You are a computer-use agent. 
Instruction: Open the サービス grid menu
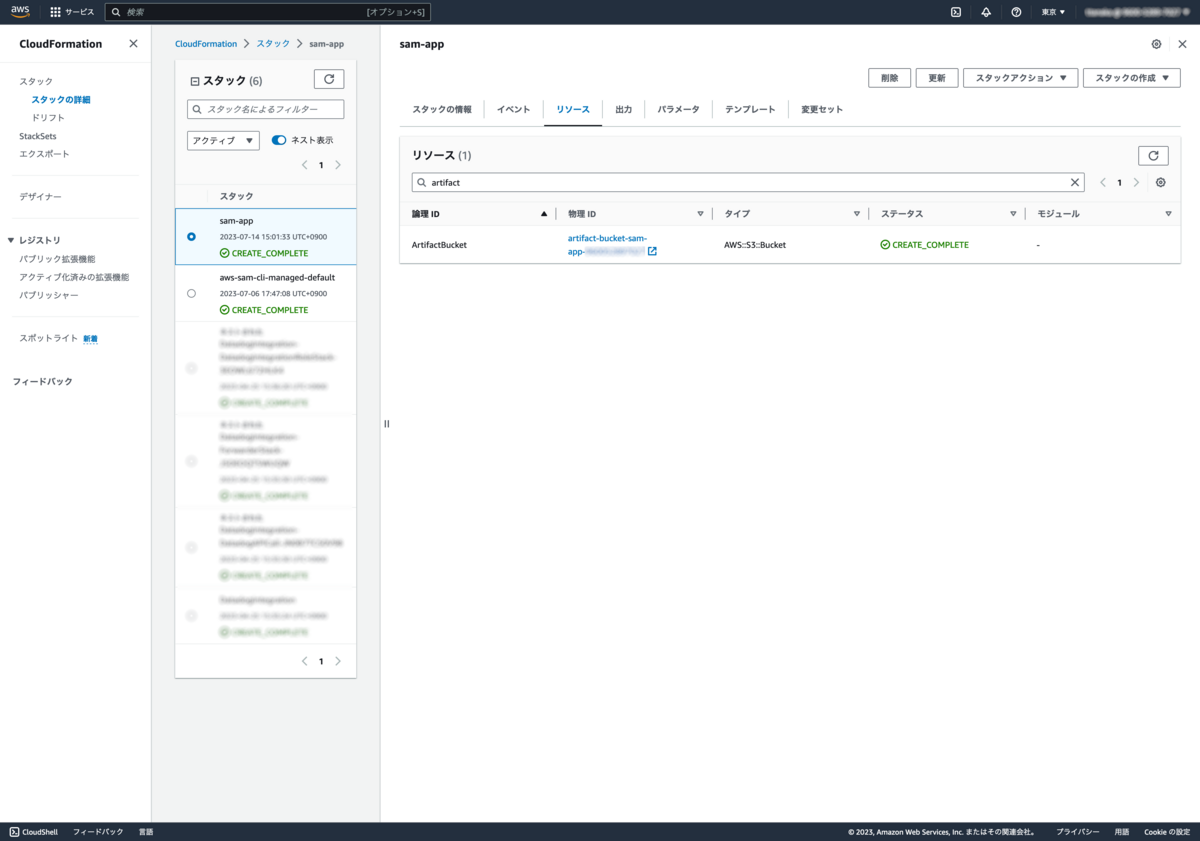pos(72,12)
